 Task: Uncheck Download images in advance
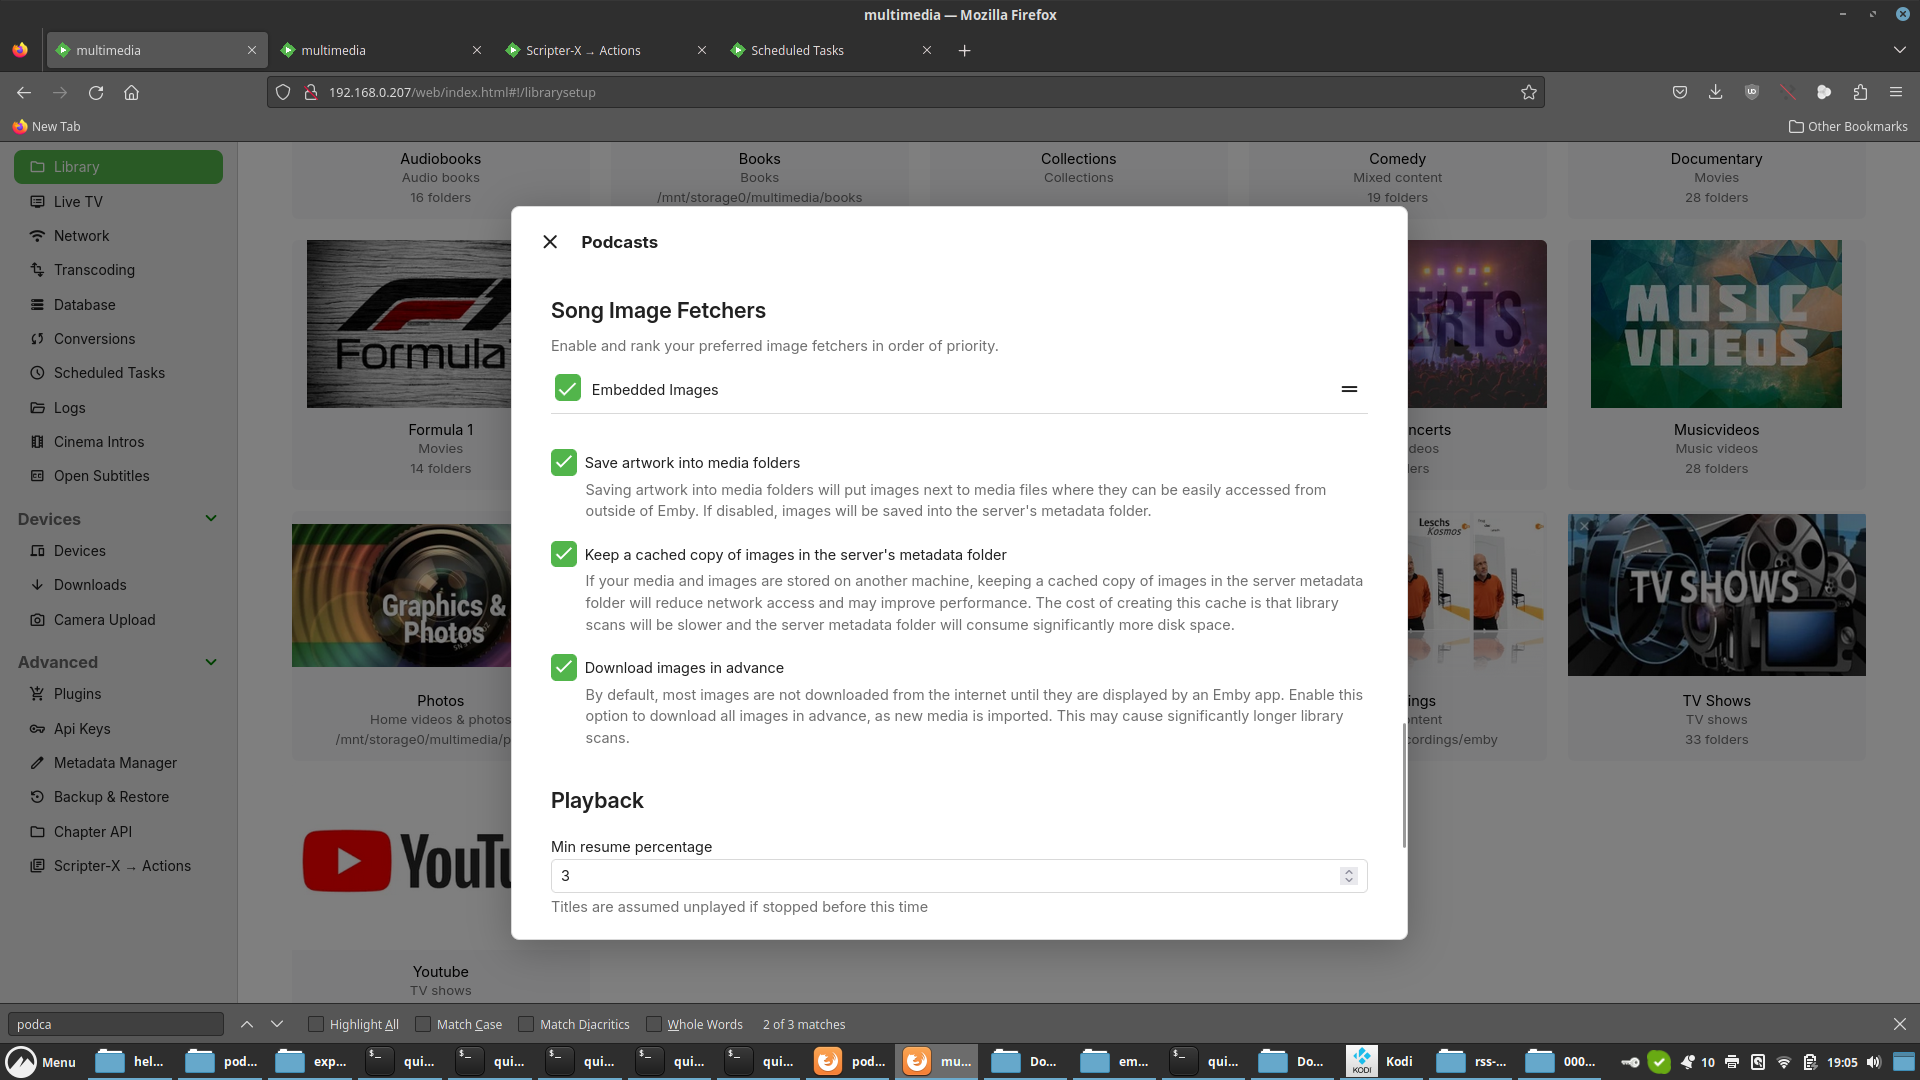(563, 667)
